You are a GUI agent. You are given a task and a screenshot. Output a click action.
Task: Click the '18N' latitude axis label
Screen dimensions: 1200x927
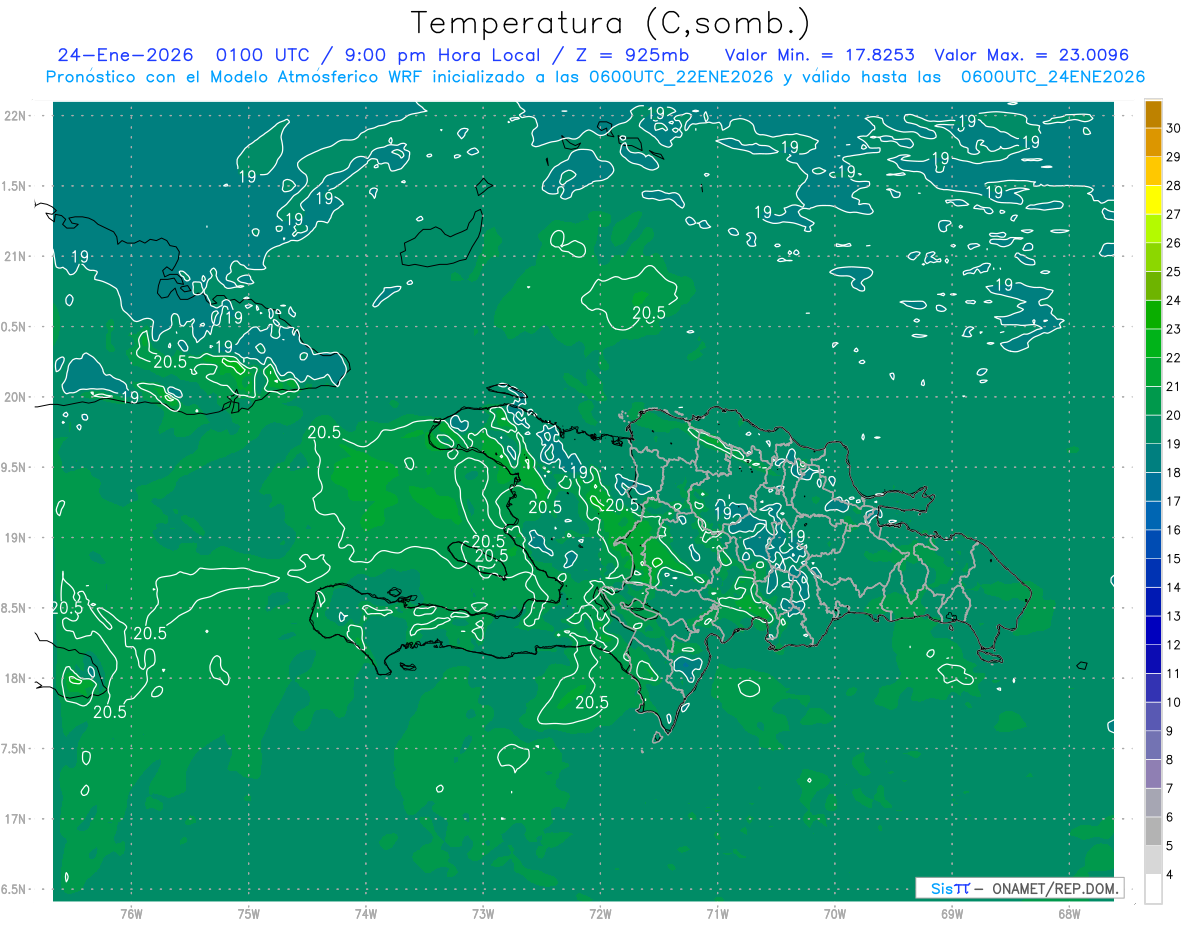pos(17,678)
